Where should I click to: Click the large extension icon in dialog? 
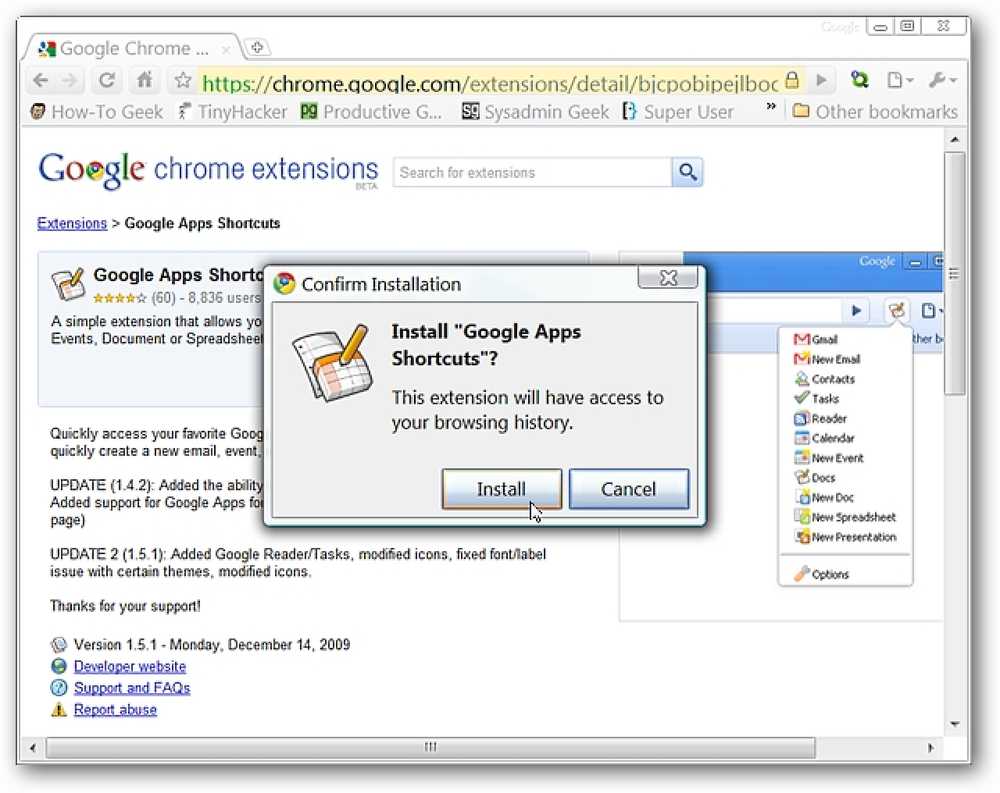pos(333,362)
